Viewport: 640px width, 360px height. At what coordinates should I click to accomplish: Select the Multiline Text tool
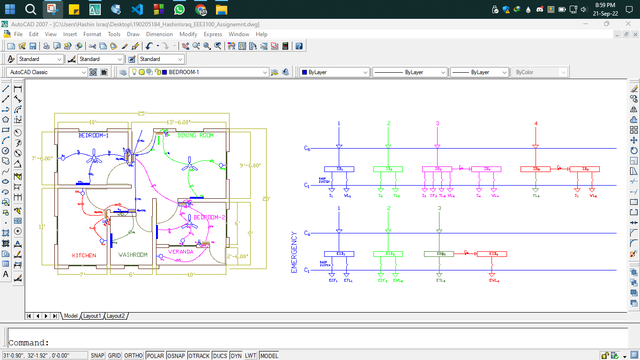coord(6,274)
